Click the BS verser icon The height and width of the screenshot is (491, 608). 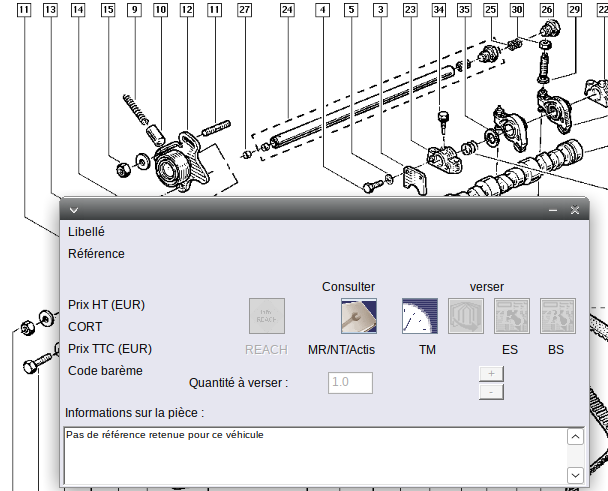(x=557, y=316)
